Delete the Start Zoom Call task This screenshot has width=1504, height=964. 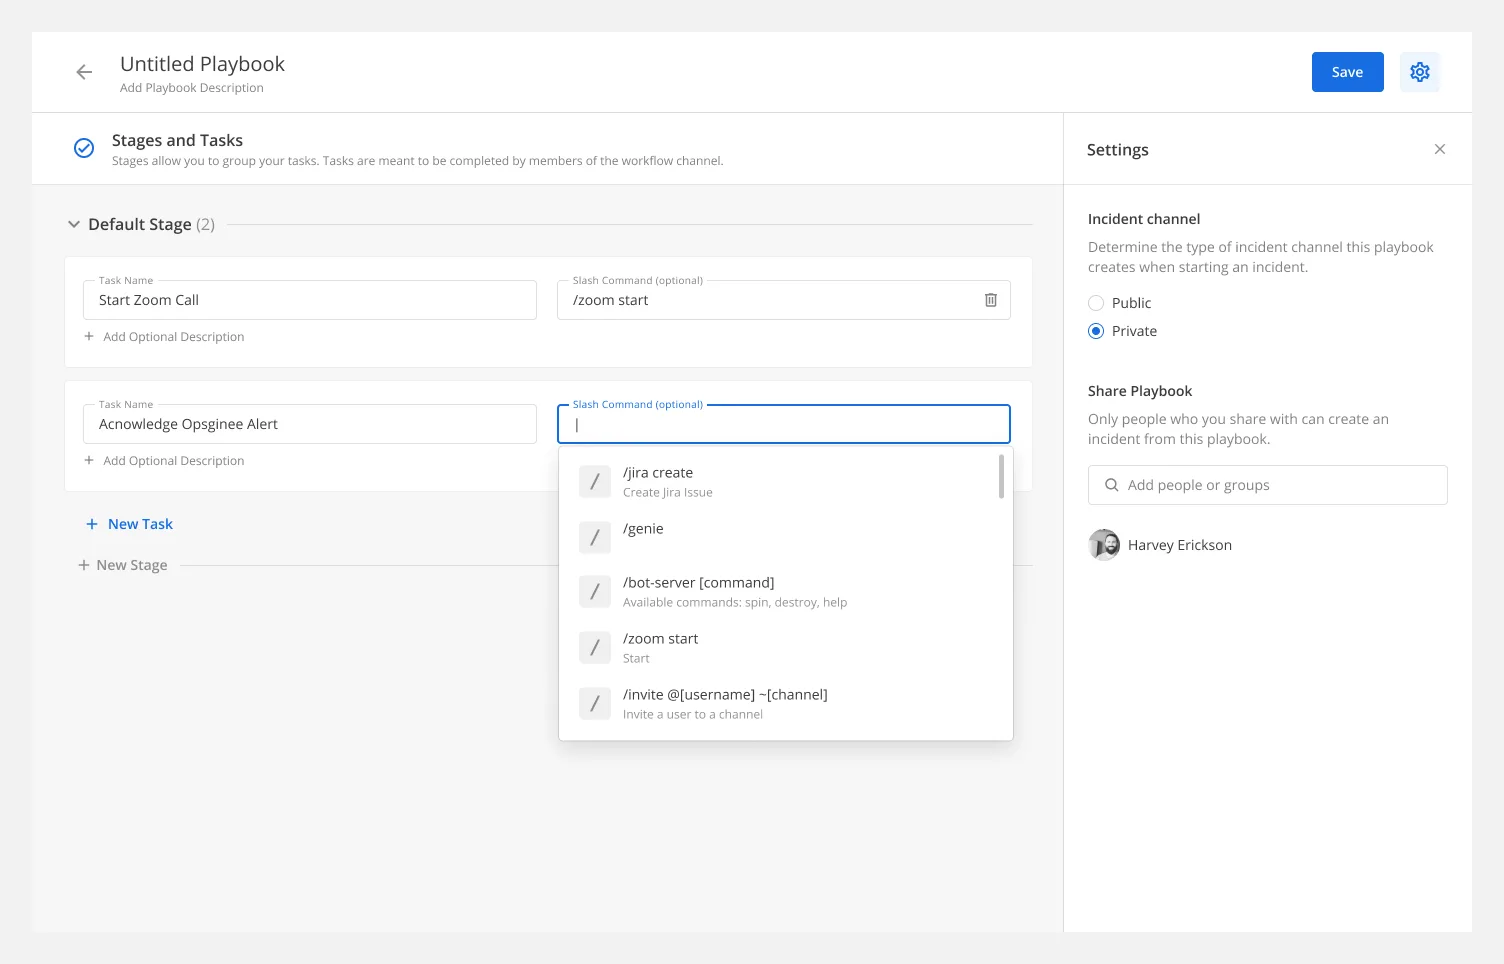(x=991, y=300)
